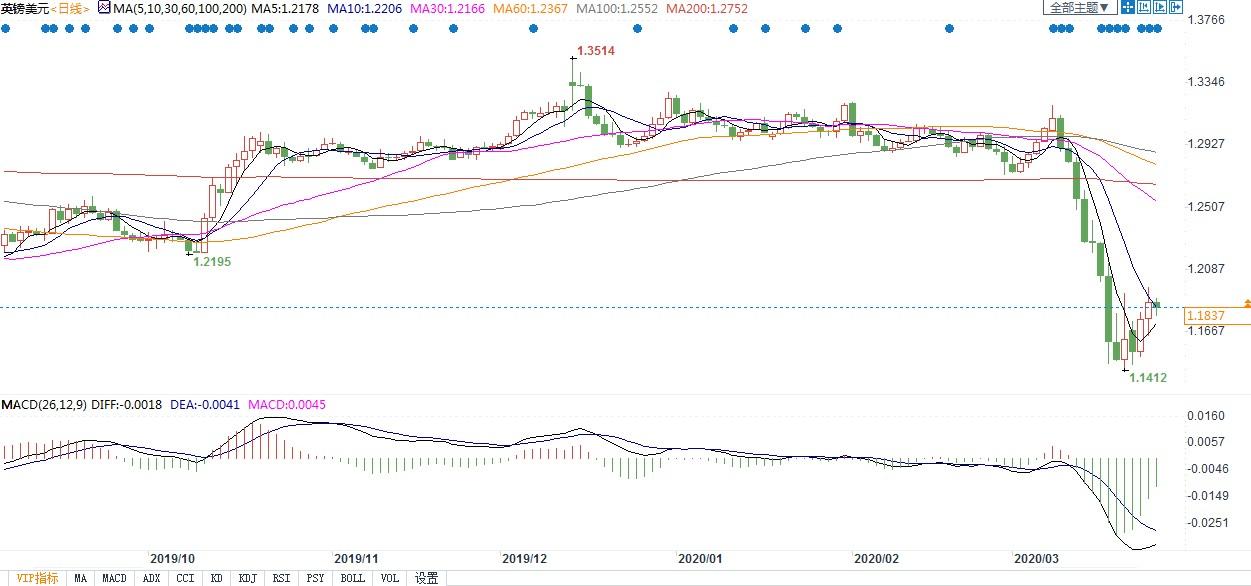This screenshot has width=1251, height=586.
Task: Click the 1.1412 low price label
Action: tap(1147, 378)
